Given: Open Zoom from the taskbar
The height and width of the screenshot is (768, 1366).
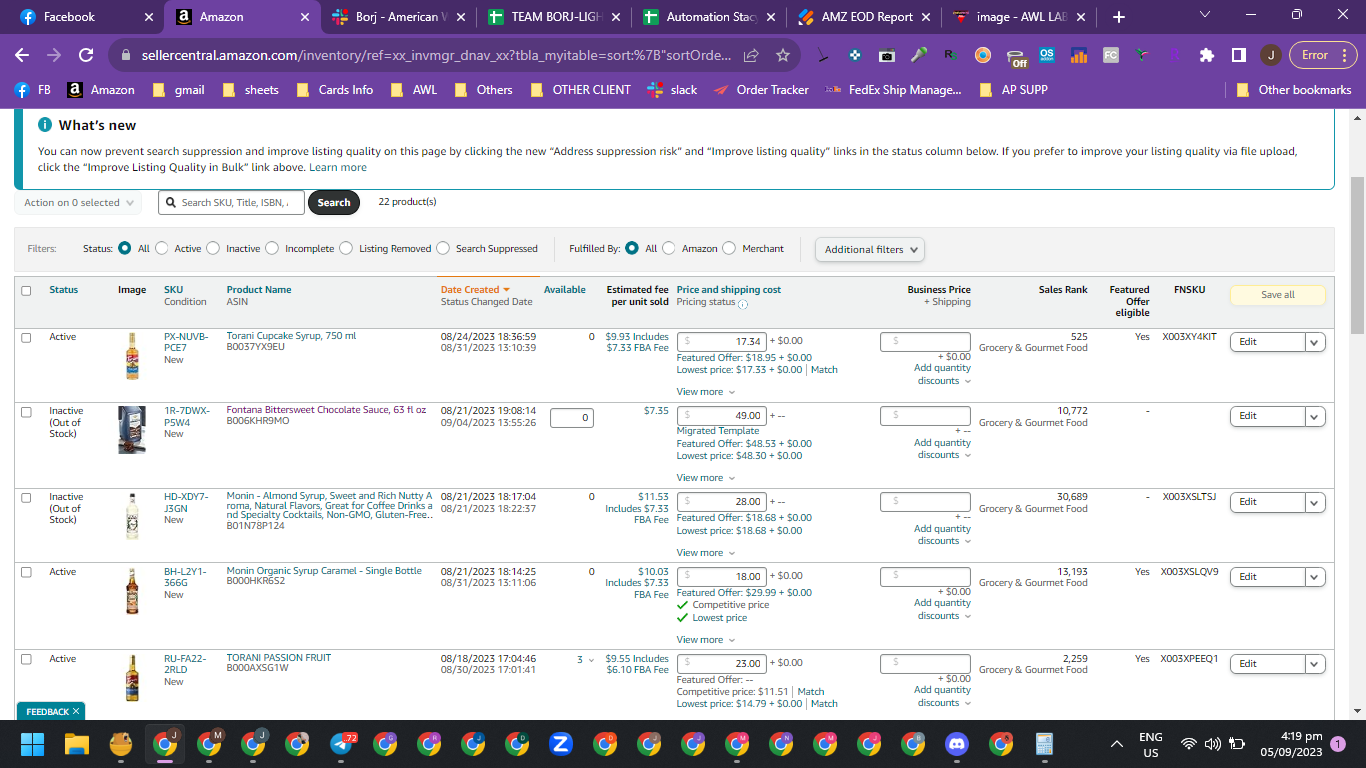Looking at the screenshot, I should 561,744.
